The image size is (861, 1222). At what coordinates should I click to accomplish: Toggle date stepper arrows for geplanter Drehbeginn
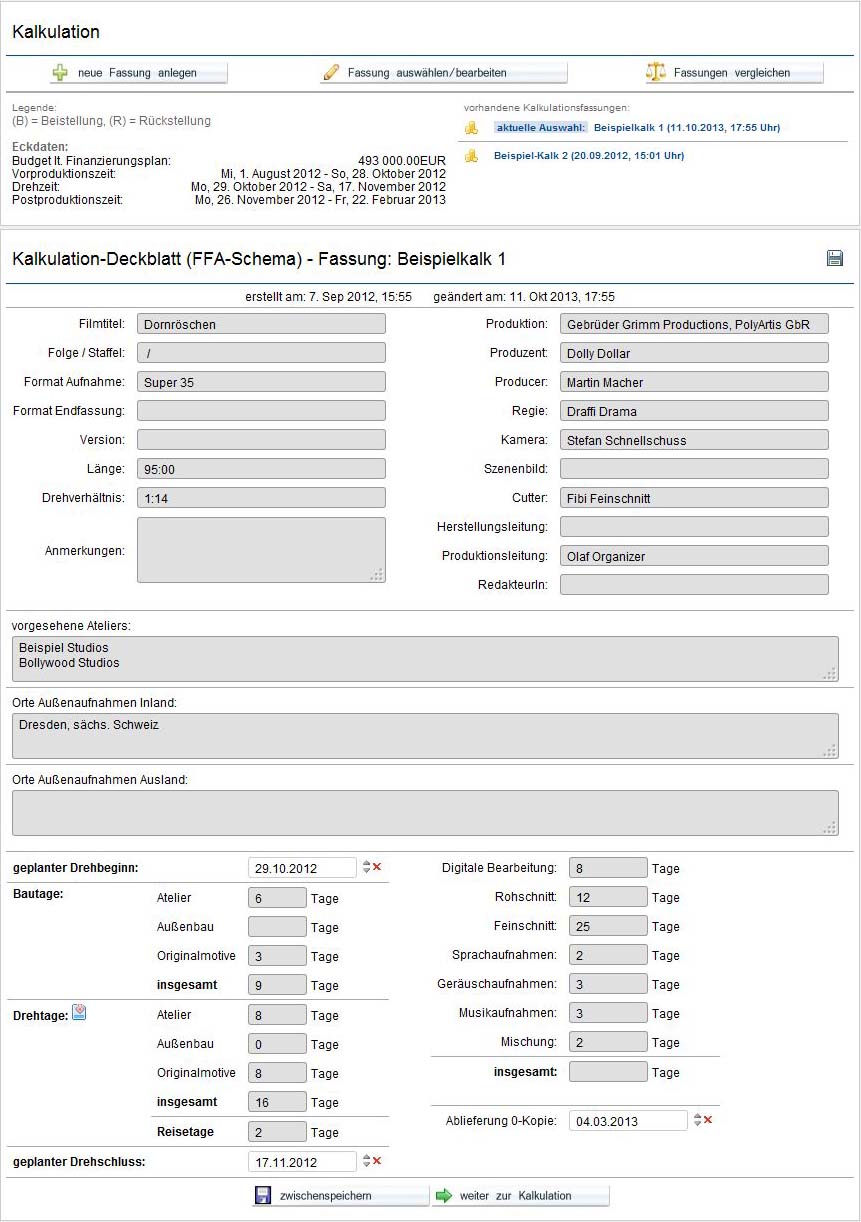click(366, 867)
